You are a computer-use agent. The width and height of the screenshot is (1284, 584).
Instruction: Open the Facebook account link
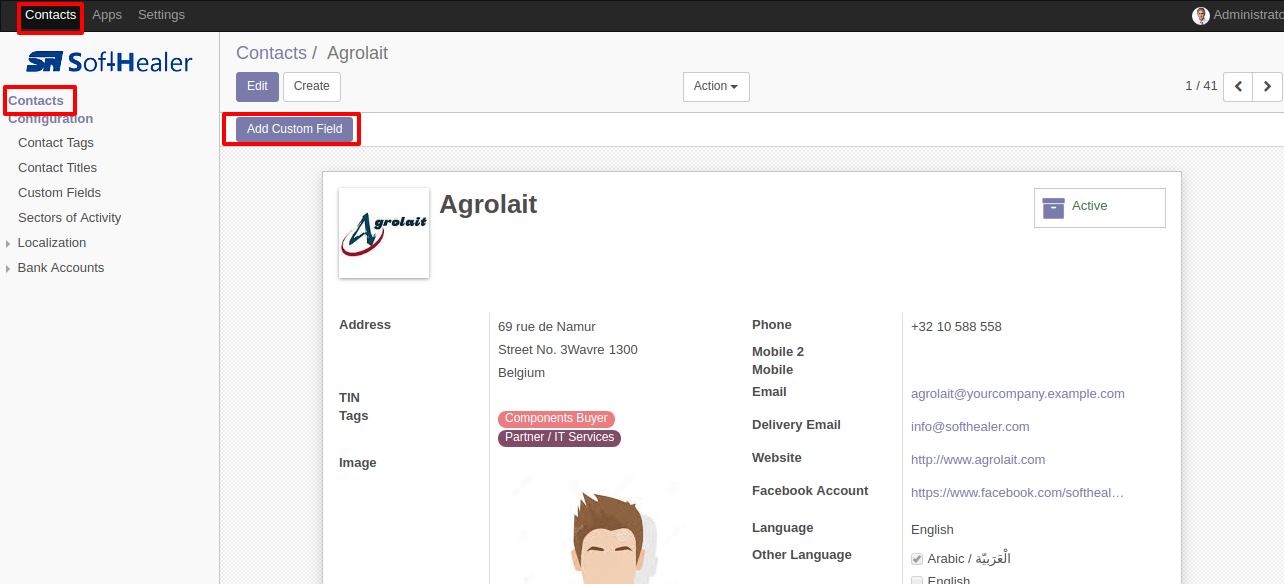click(x=1017, y=493)
